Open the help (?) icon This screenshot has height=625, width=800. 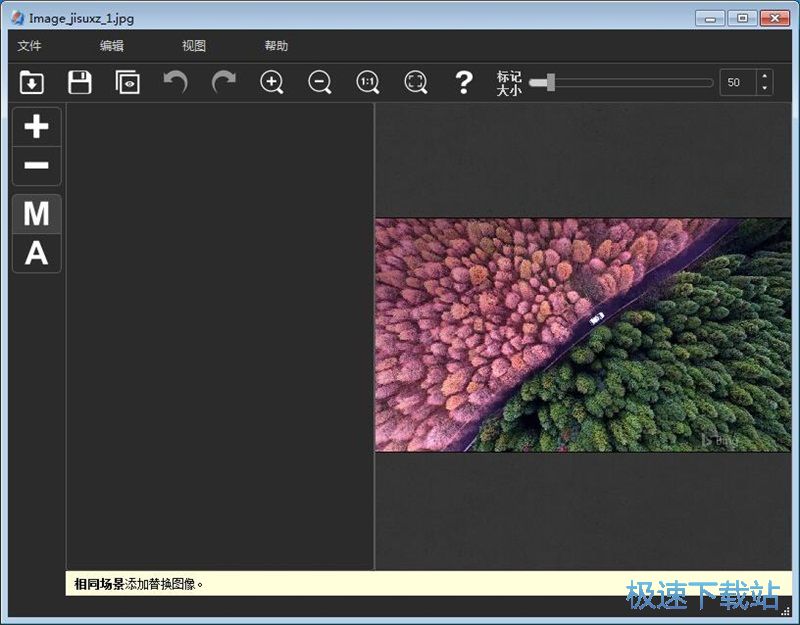pyautogui.click(x=463, y=83)
